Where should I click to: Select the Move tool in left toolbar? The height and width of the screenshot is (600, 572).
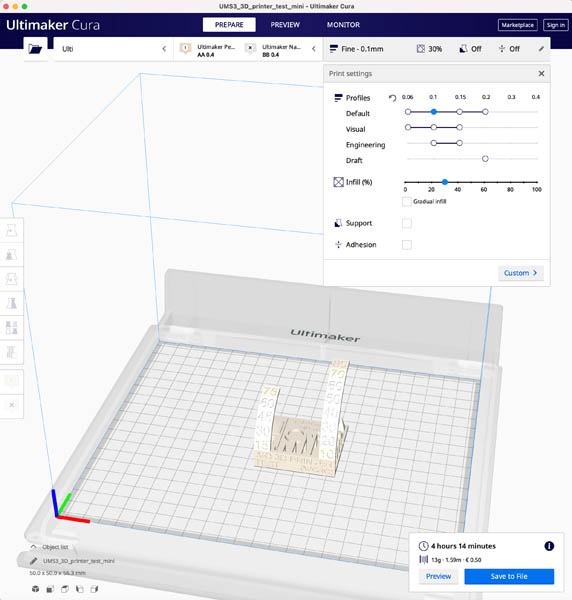(11, 230)
